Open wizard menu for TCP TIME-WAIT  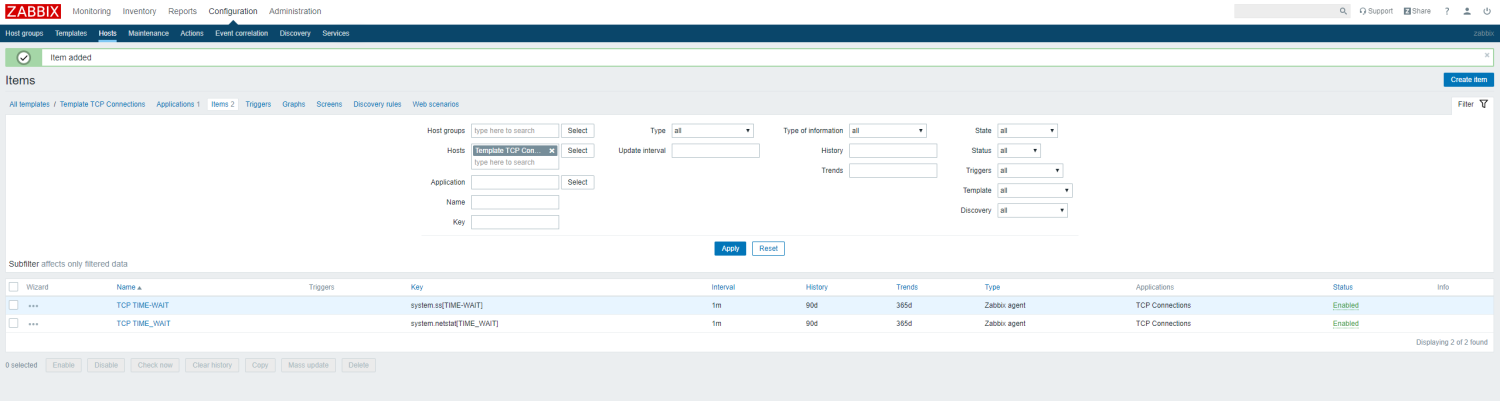[34, 305]
